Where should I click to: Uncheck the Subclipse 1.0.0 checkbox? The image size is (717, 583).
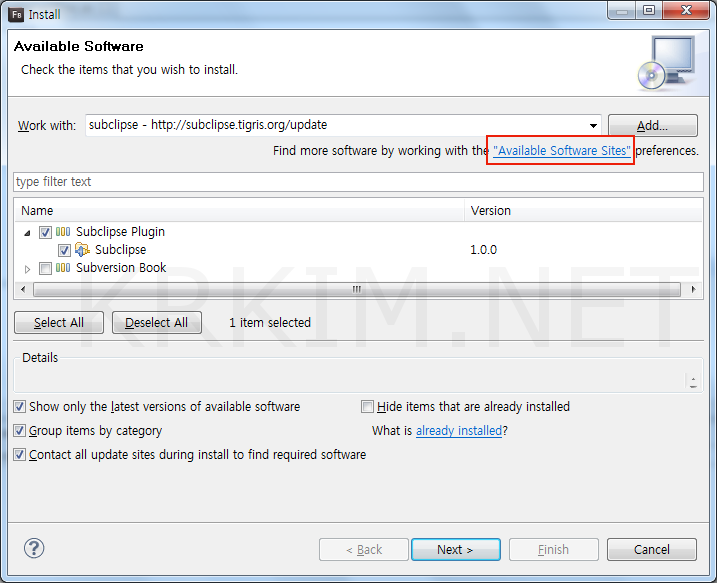(64, 250)
